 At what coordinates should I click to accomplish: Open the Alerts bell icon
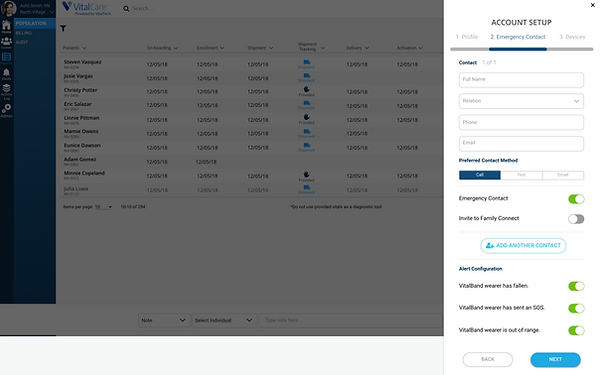[6, 74]
